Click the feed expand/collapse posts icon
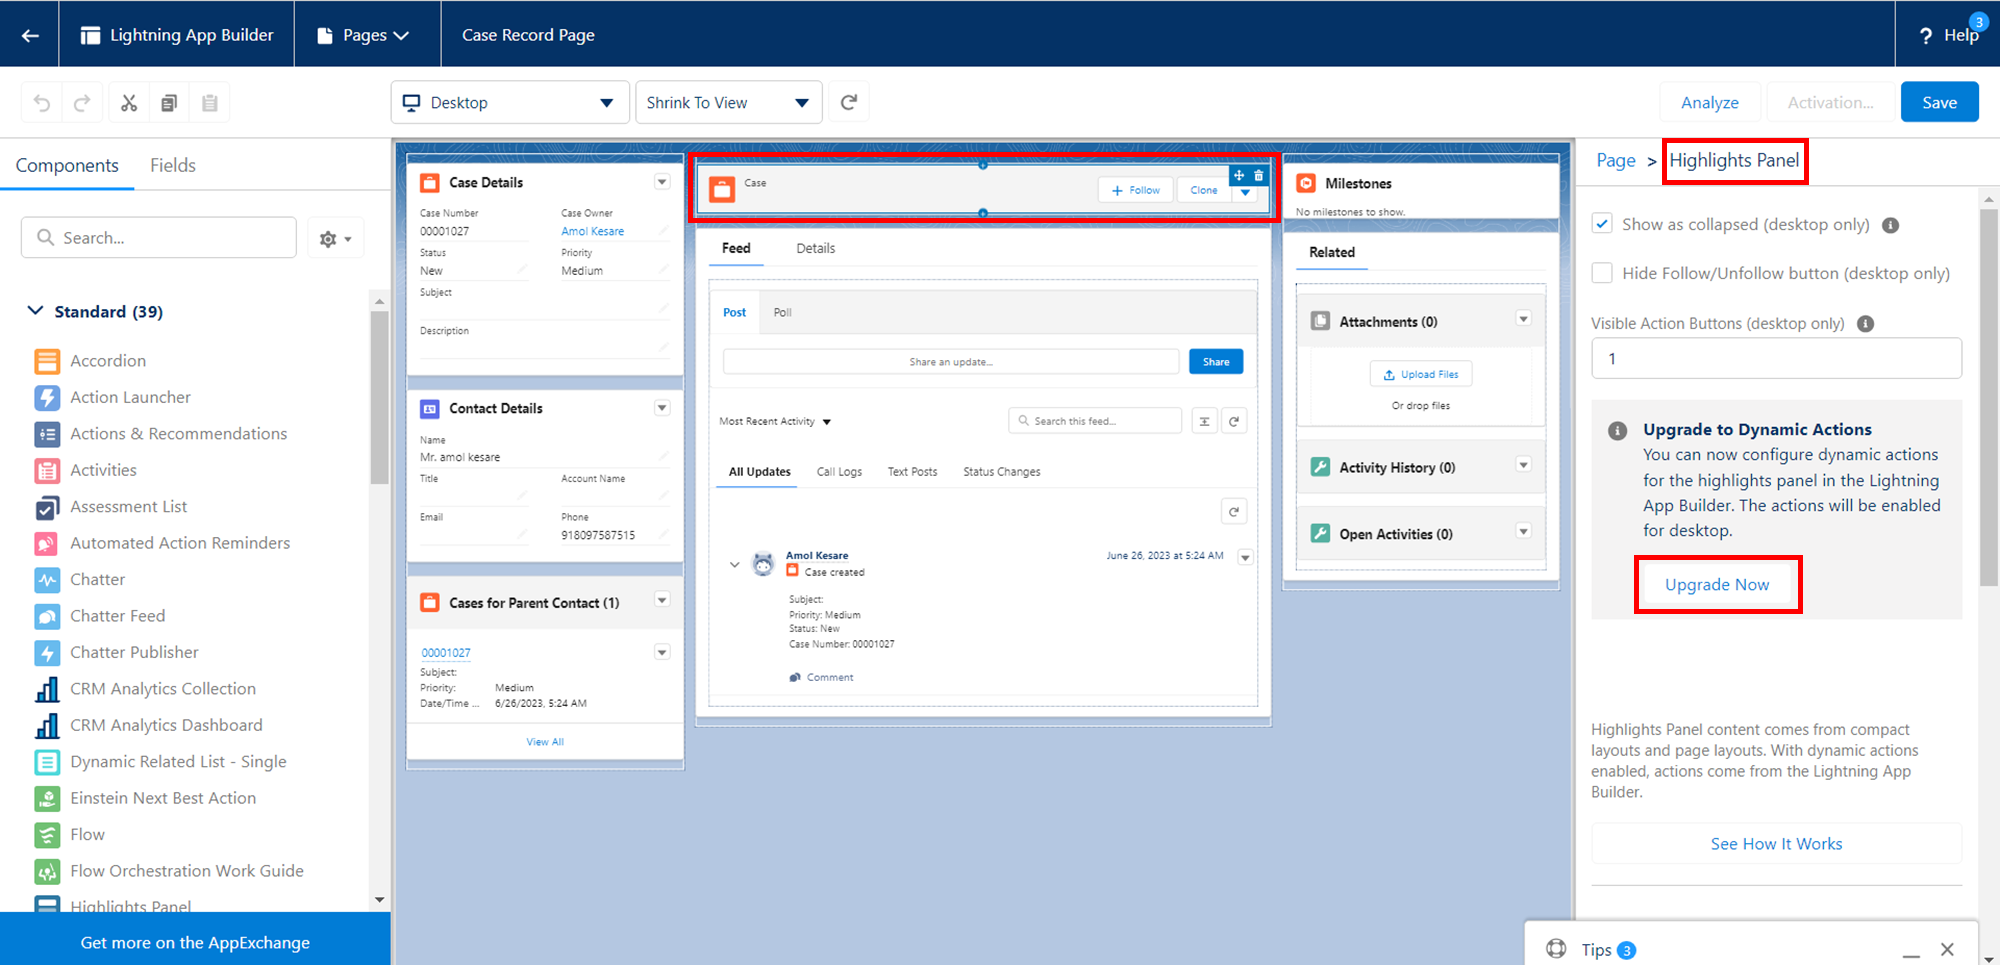Screen dimensions: 2000x965 [1205, 422]
